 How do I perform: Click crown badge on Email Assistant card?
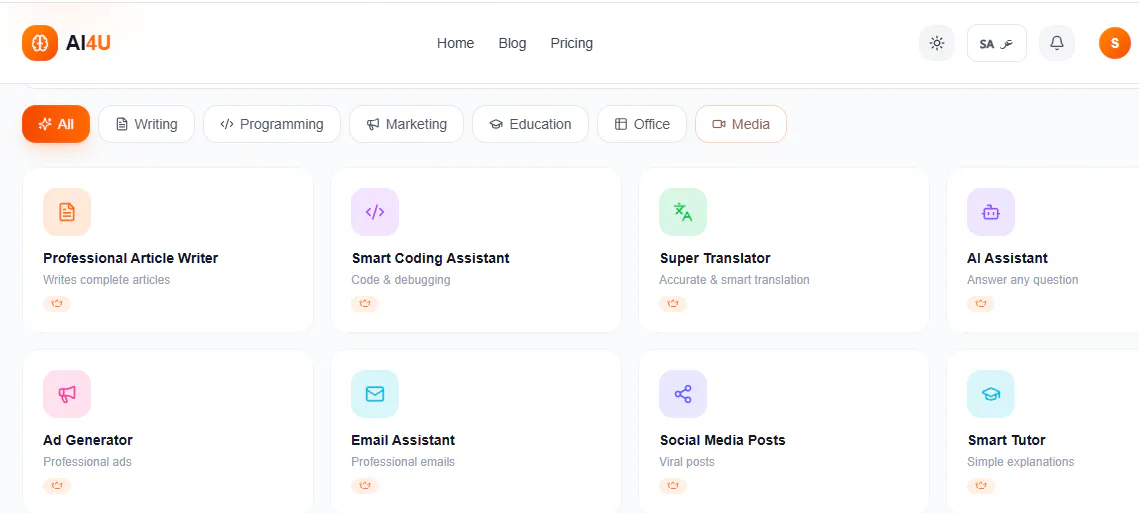click(365, 485)
